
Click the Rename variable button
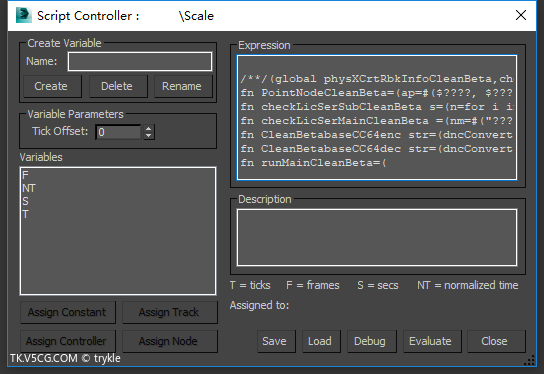point(183,86)
